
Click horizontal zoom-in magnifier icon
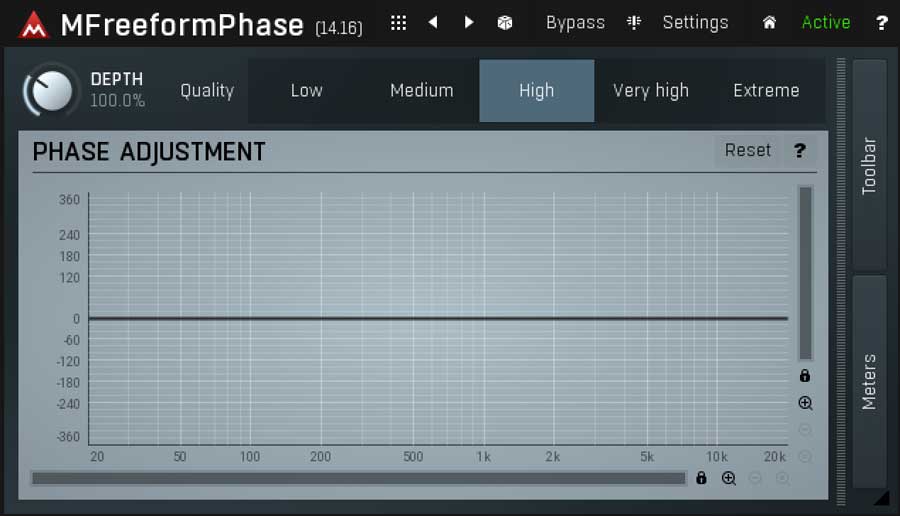pos(729,478)
